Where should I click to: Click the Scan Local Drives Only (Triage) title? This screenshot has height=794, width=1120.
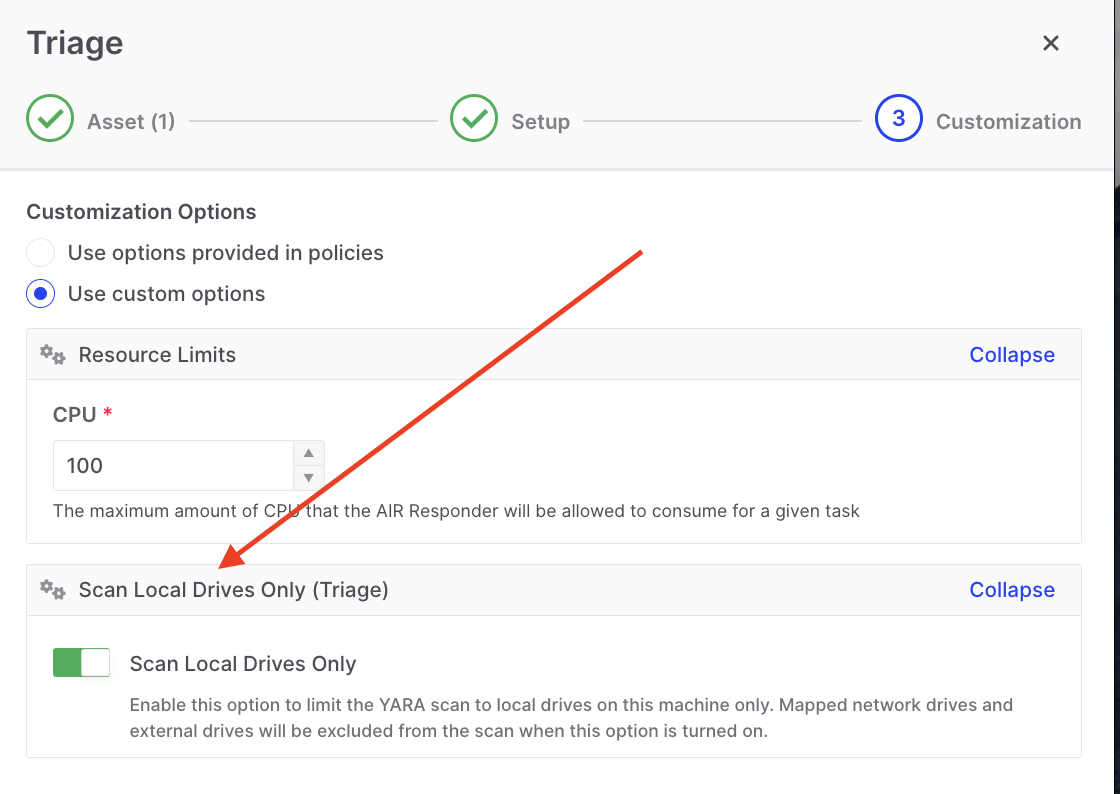(x=233, y=590)
